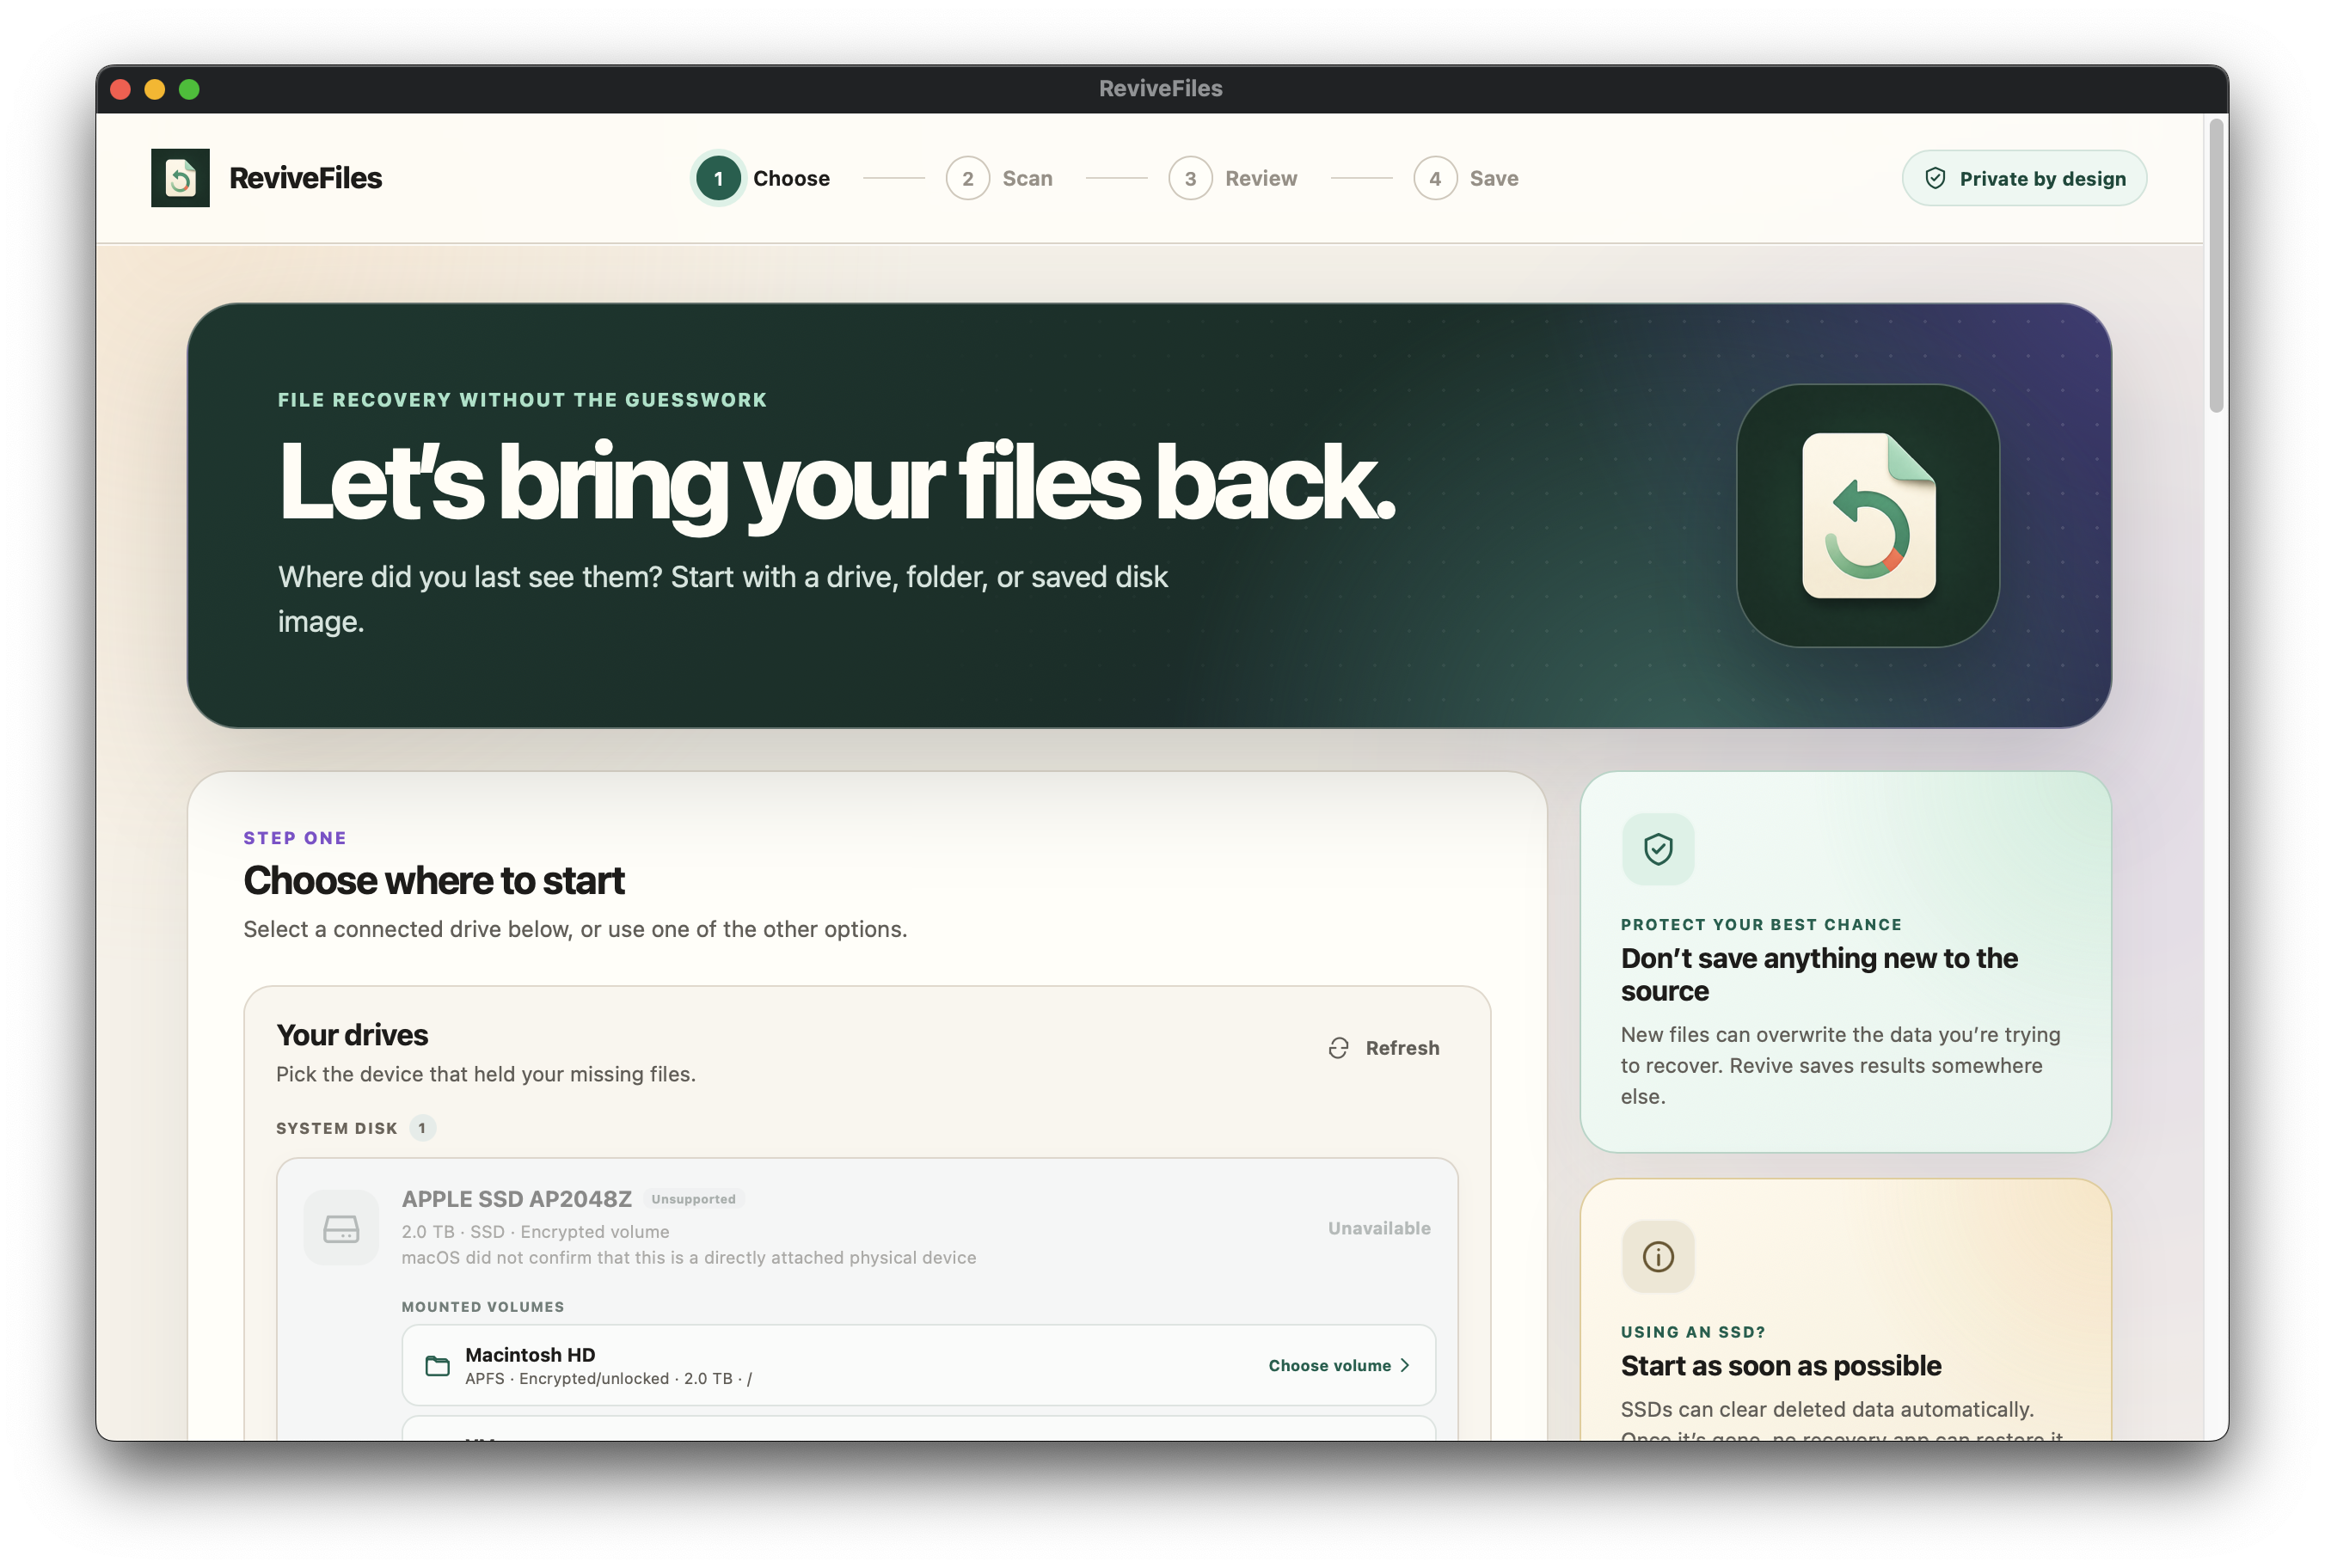Screen dimensions: 2325x1568
Task: Minimize the ReviveFiles window
Action: point(154,89)
